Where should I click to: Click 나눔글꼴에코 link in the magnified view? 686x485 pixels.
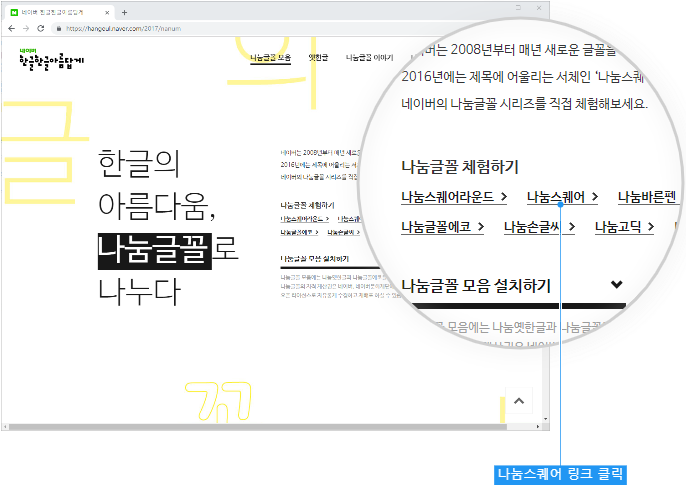pyautogui.click(x=442, y=227)
